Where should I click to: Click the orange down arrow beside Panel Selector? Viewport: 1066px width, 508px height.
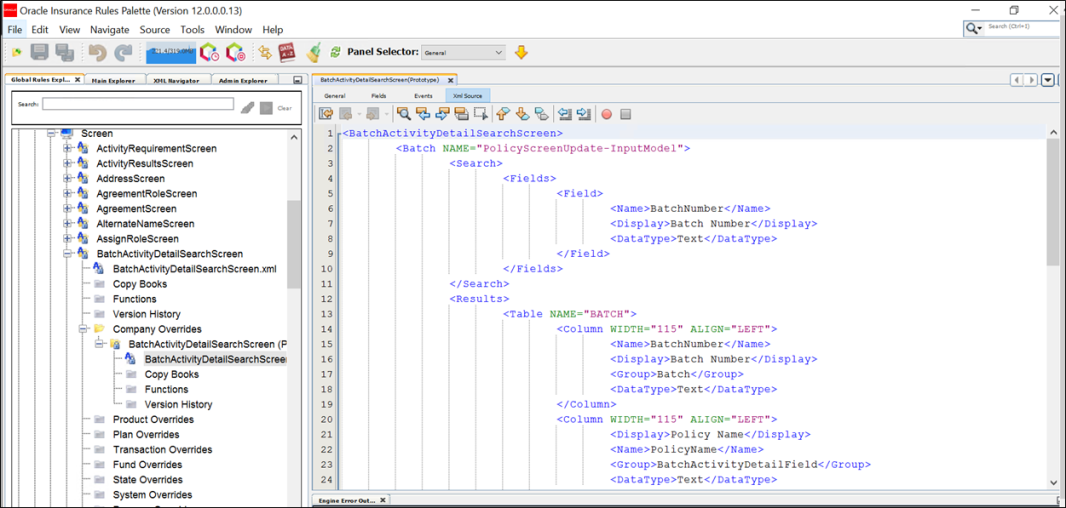coord(521,52)
